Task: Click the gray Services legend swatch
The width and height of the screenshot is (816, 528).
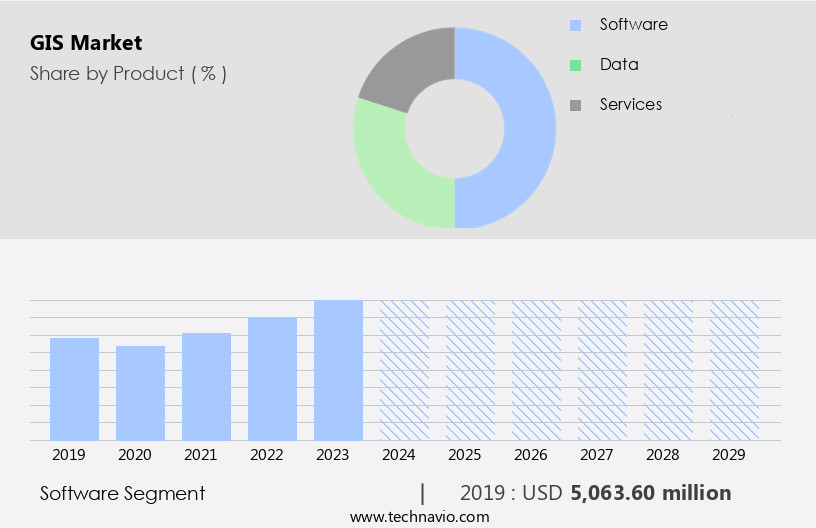Action: click(575, 105)
